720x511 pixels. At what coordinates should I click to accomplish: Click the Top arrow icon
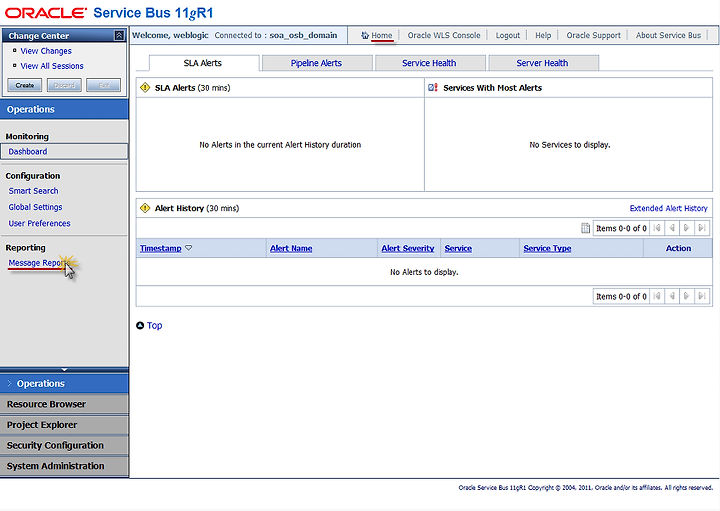[x=140, y=326]
